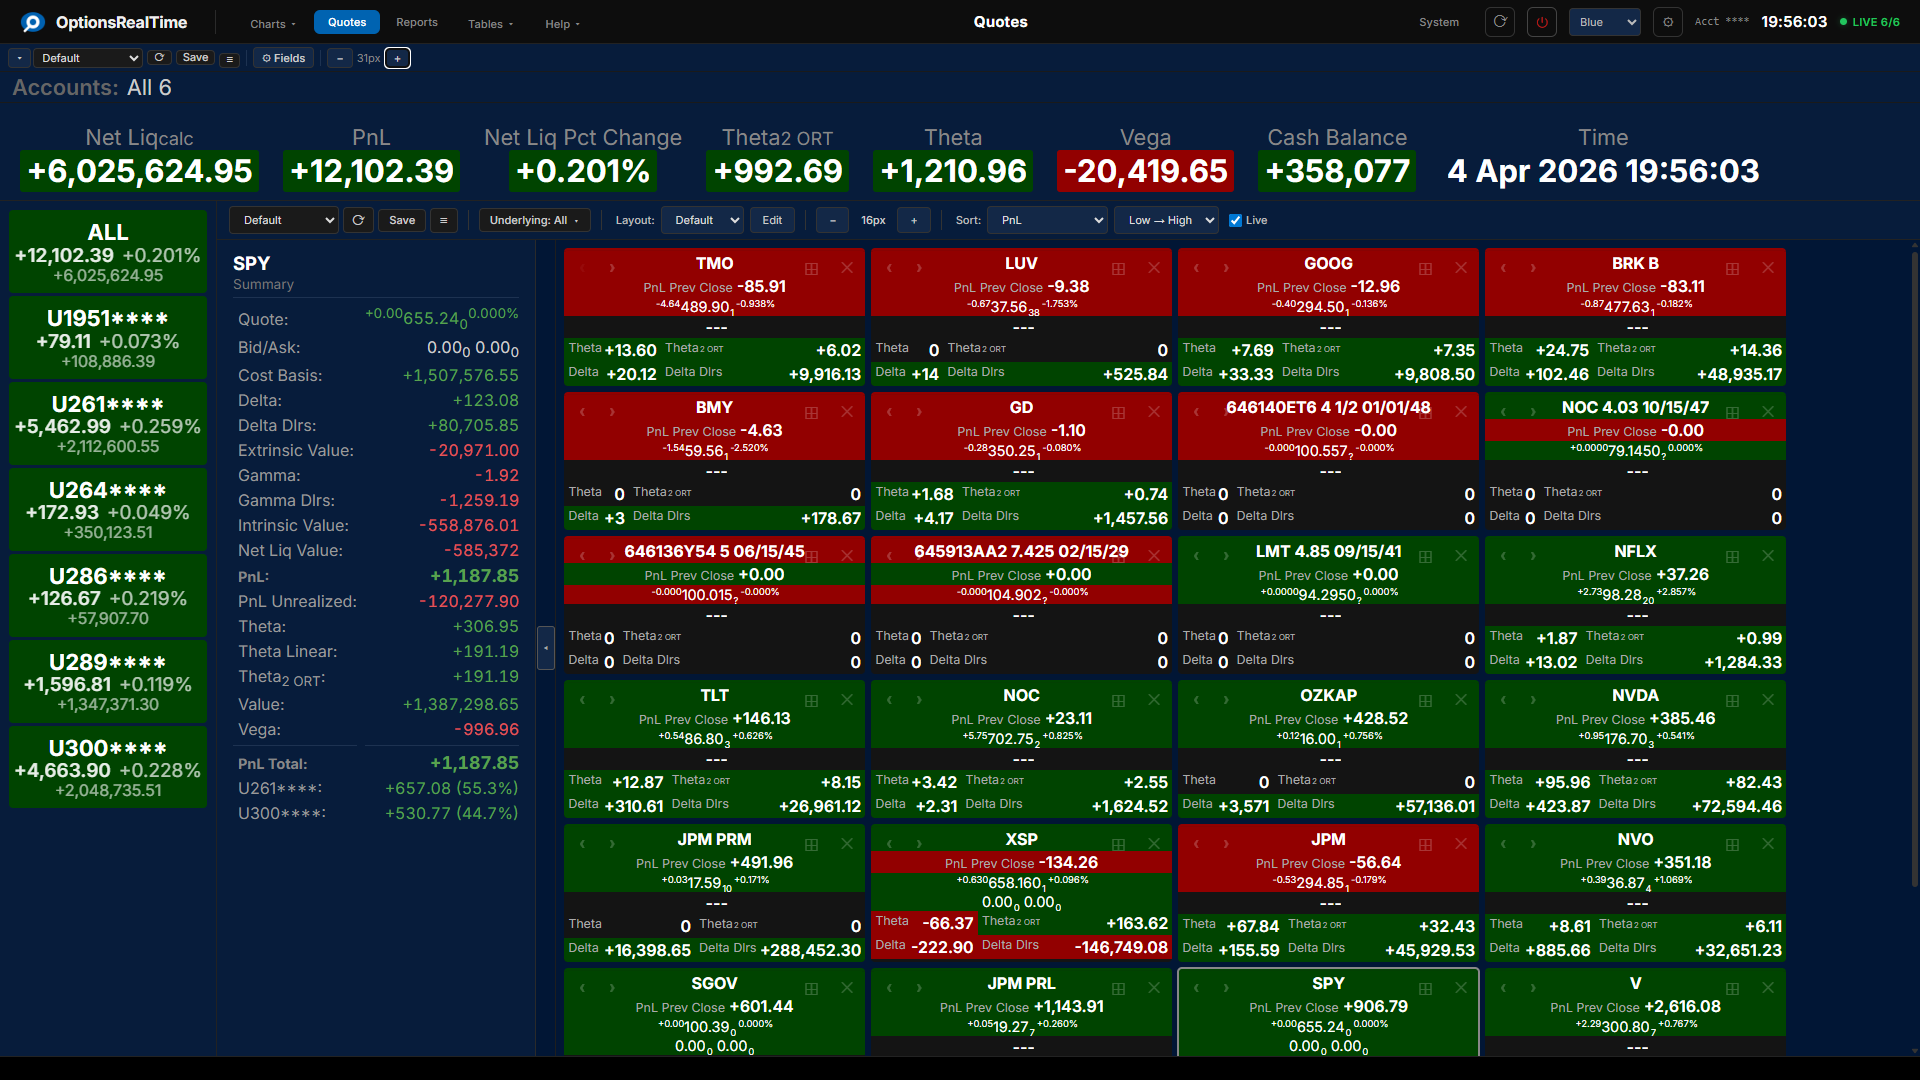Select the U264**** account card
Viewport: 1920px width, 1080px height.
[x=108, y=510]
